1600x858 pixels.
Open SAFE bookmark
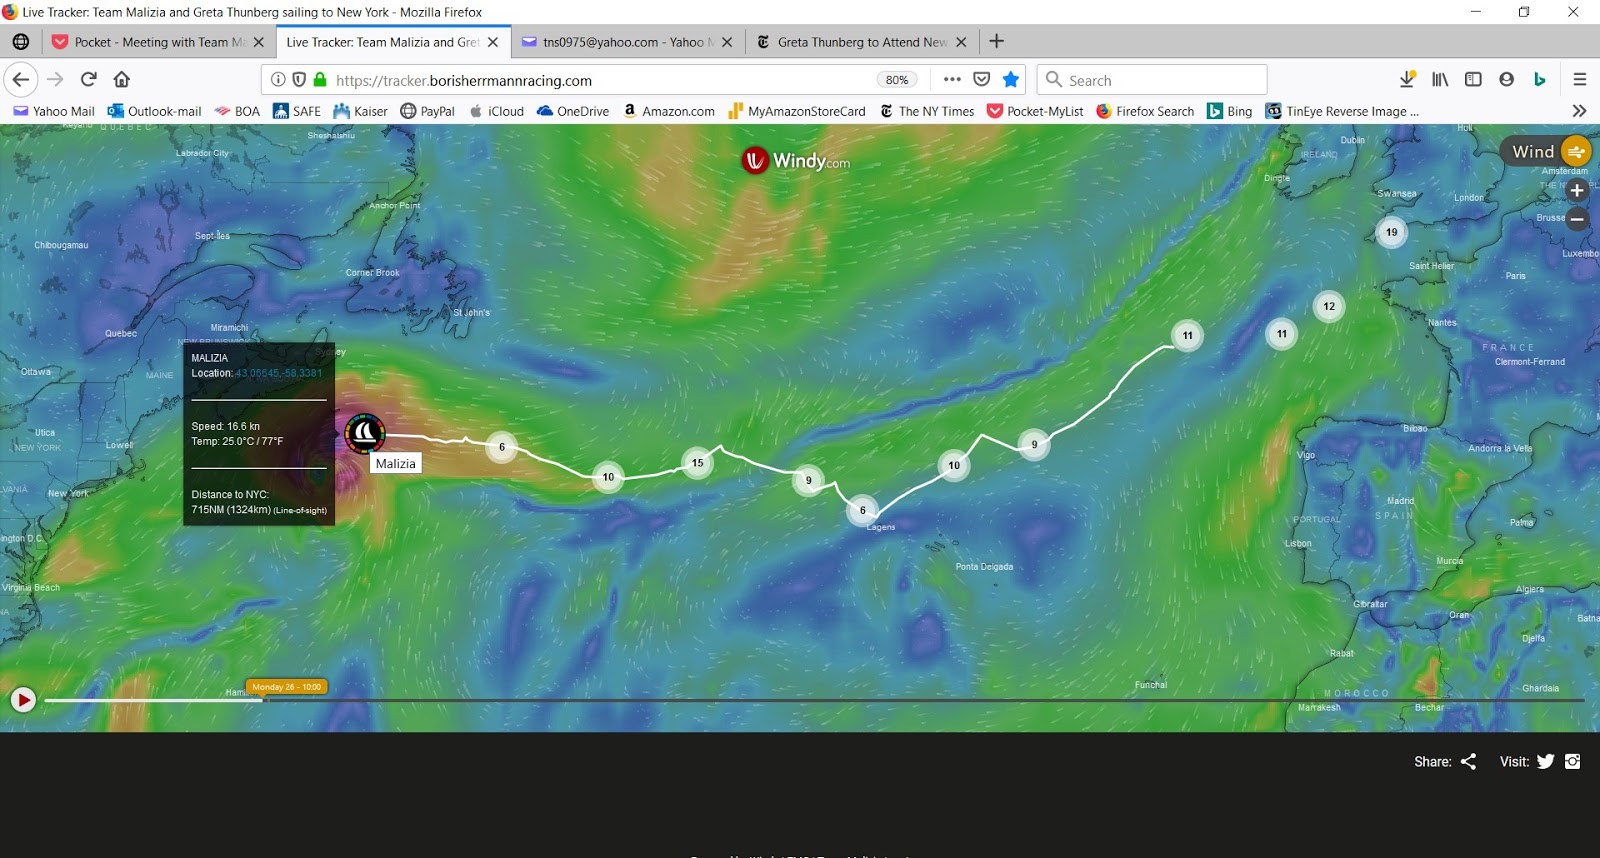297,111
